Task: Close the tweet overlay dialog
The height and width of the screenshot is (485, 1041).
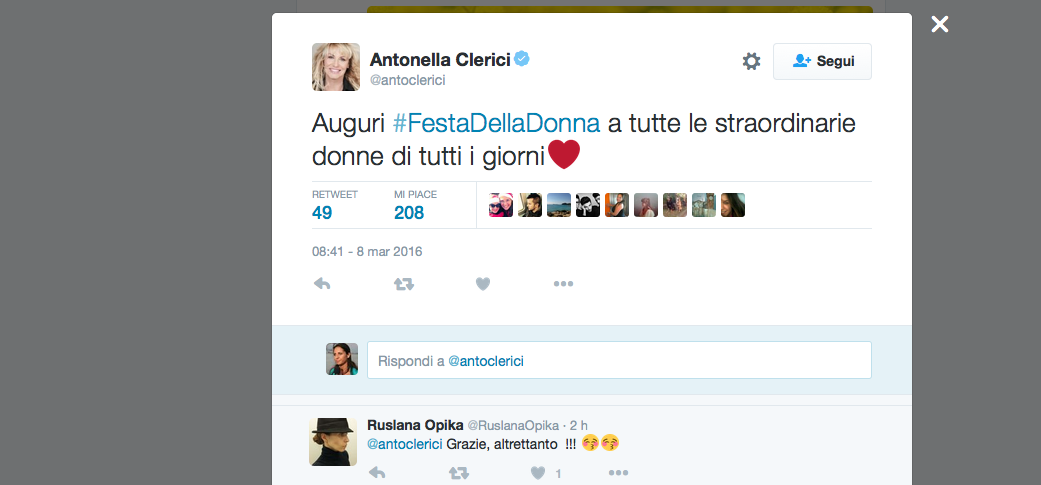Action: [940, 24]
